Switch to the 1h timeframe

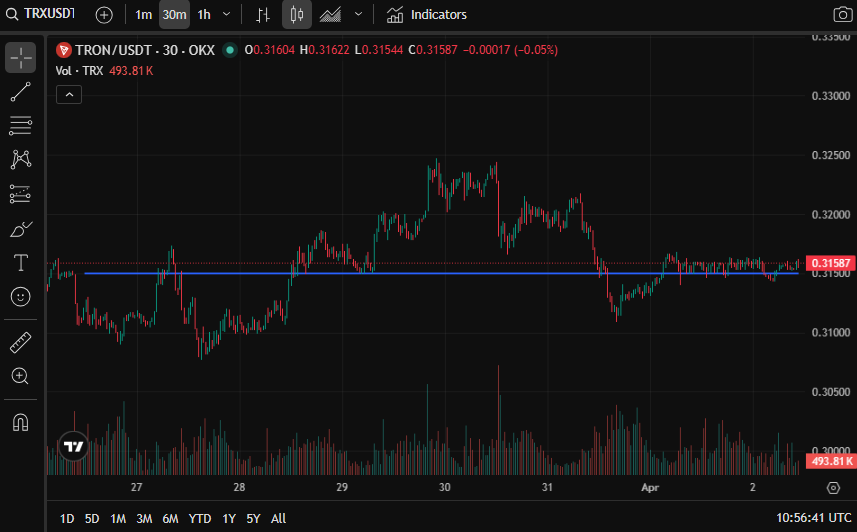[x=204, y=15]
